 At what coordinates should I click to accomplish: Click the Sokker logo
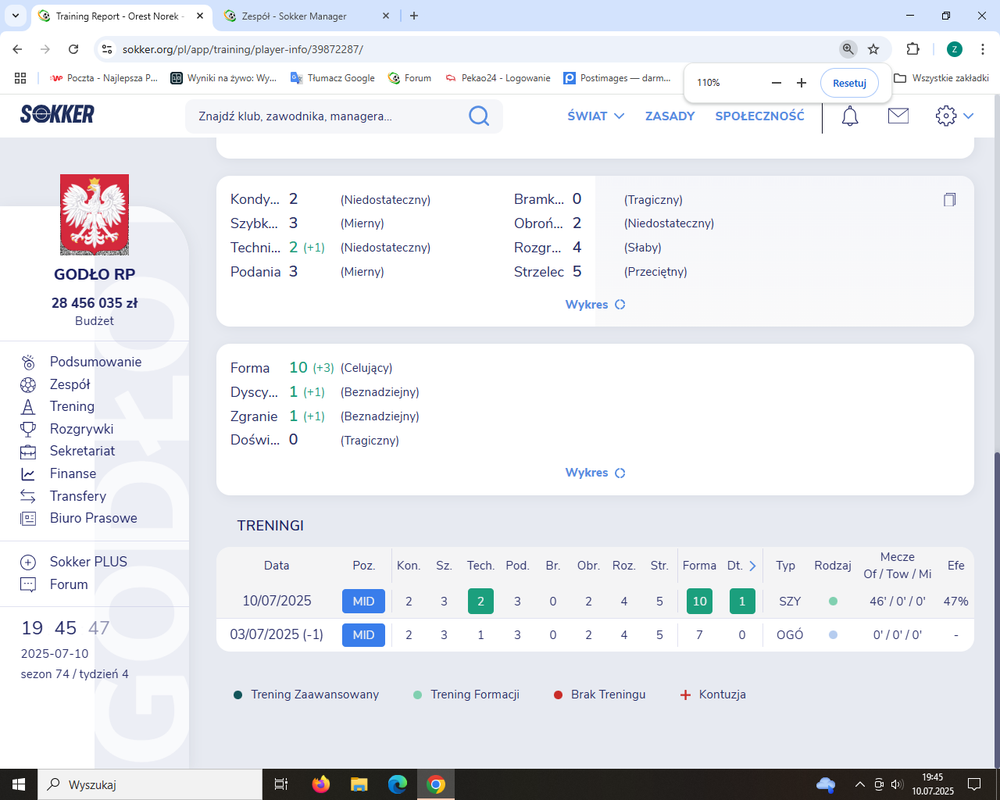pyautogui.click(x=57, y=115)
